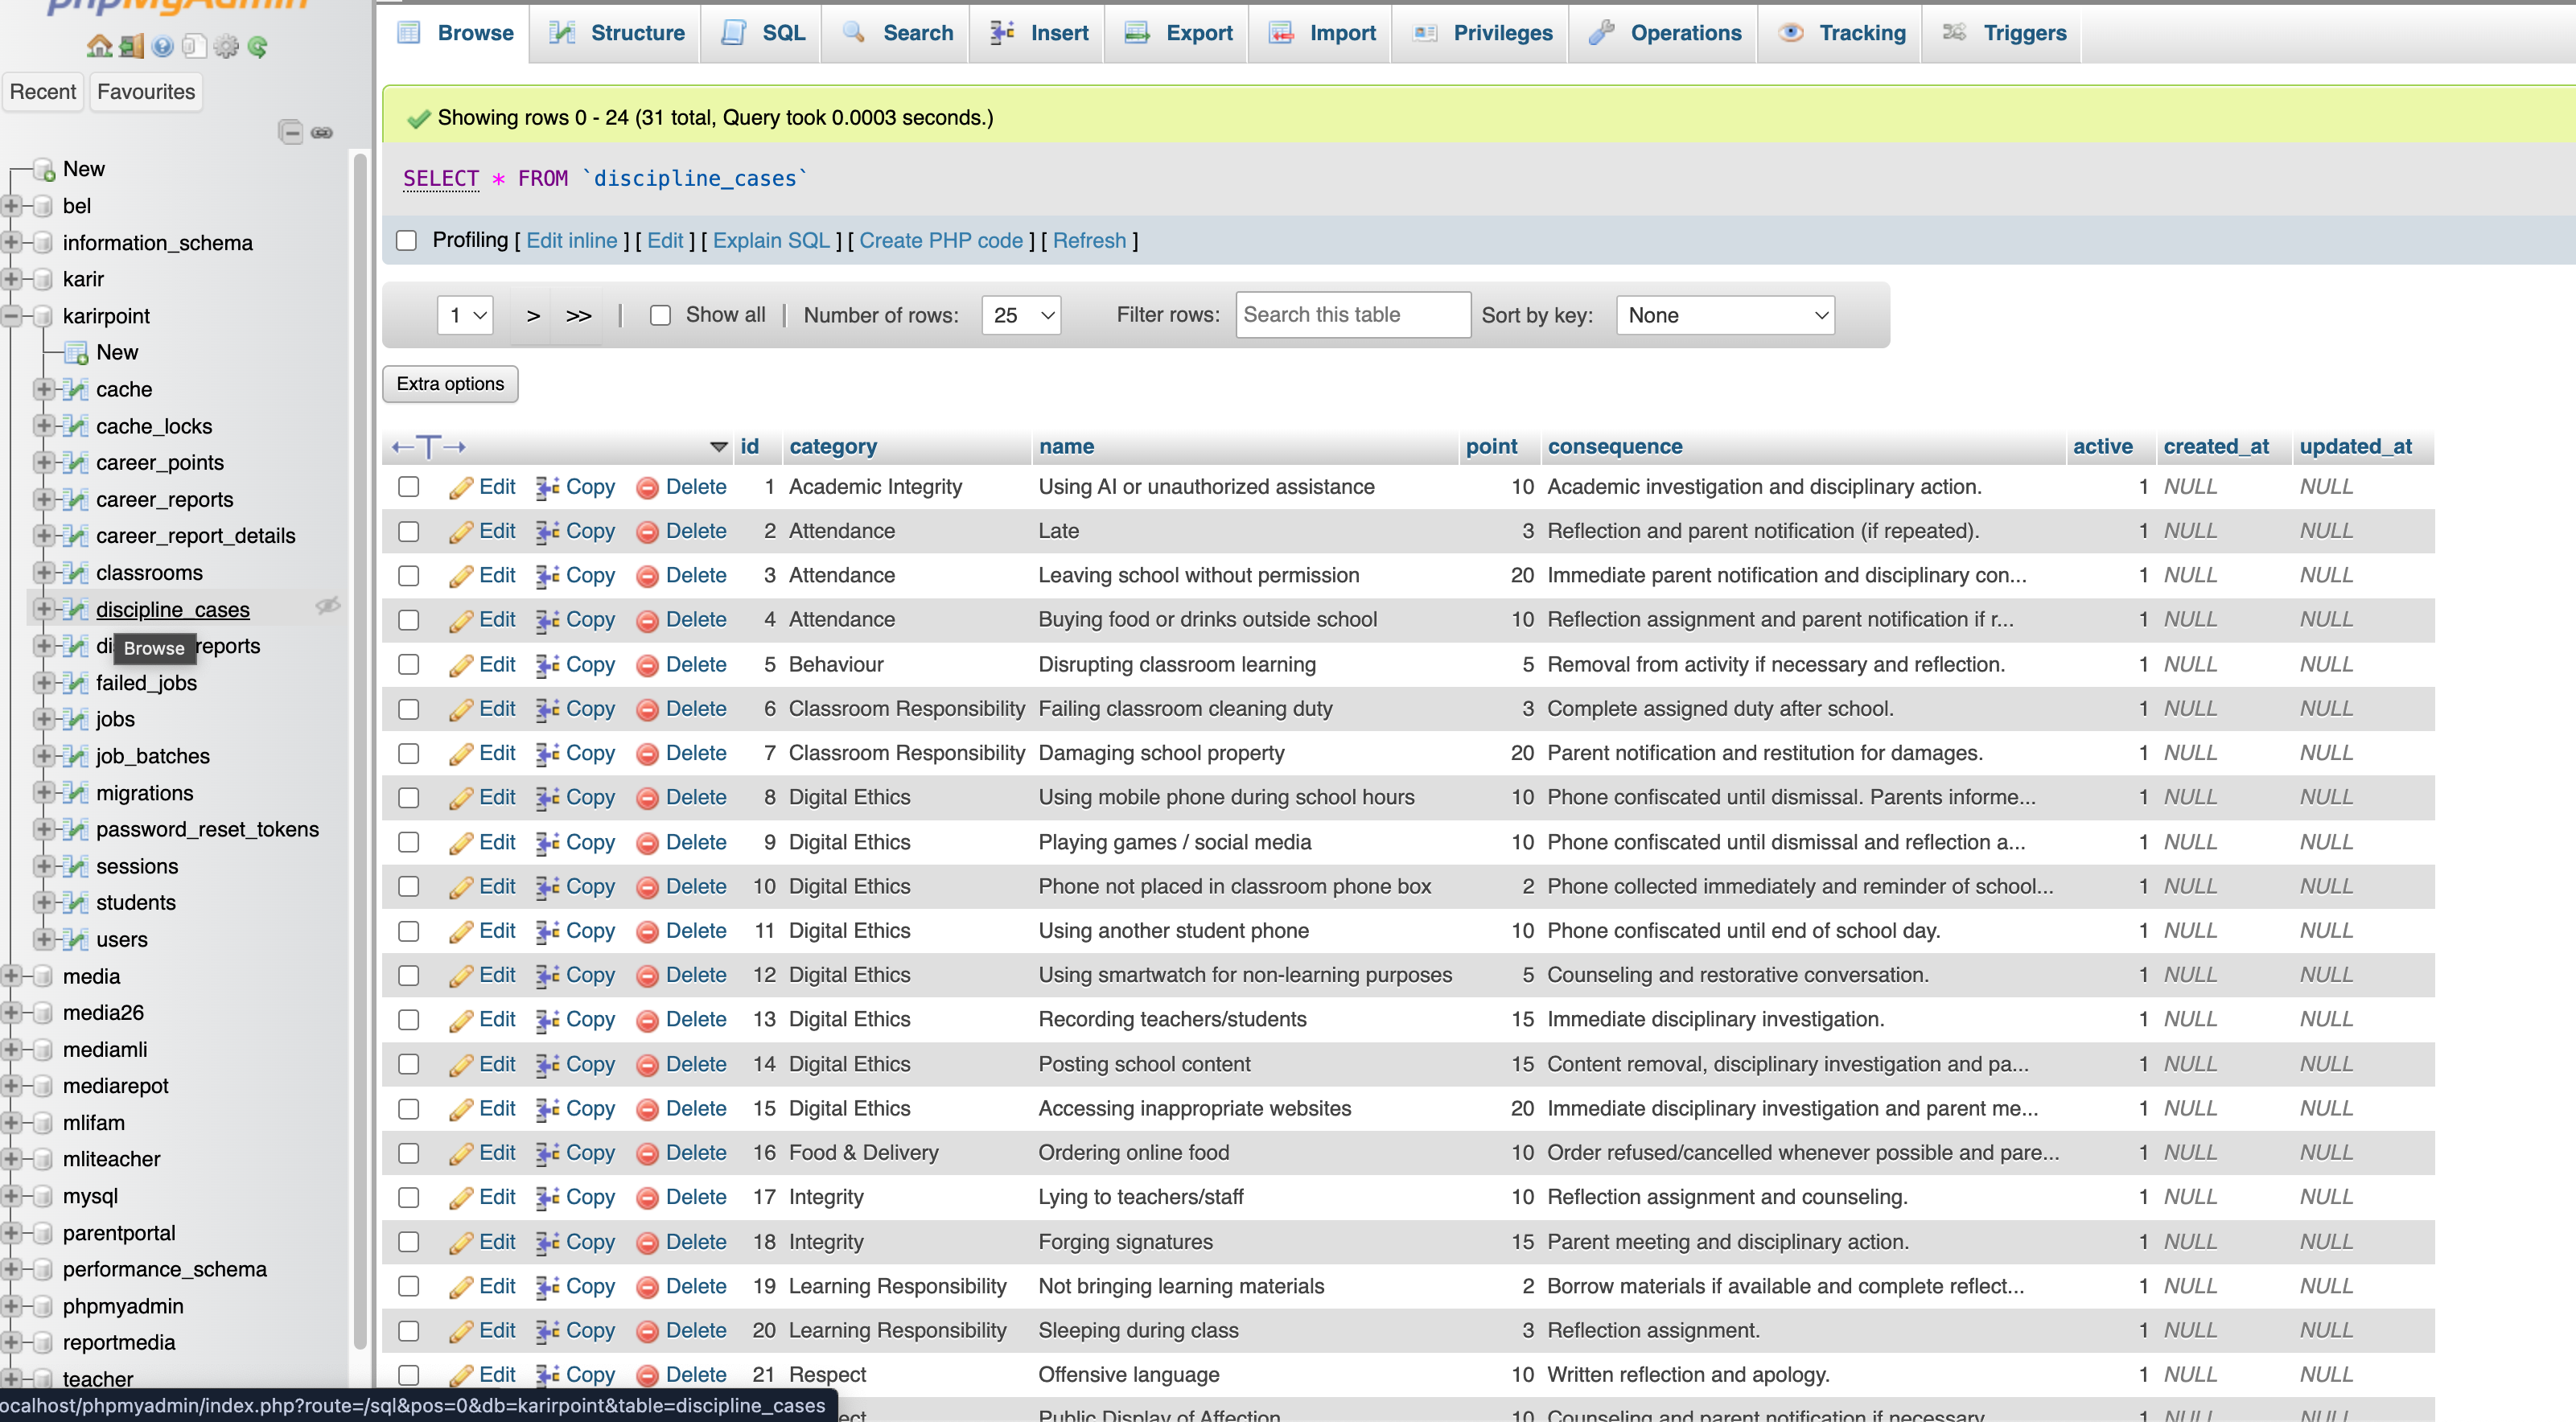Click the mysql database icon in tree

(x=42, y=1196)
